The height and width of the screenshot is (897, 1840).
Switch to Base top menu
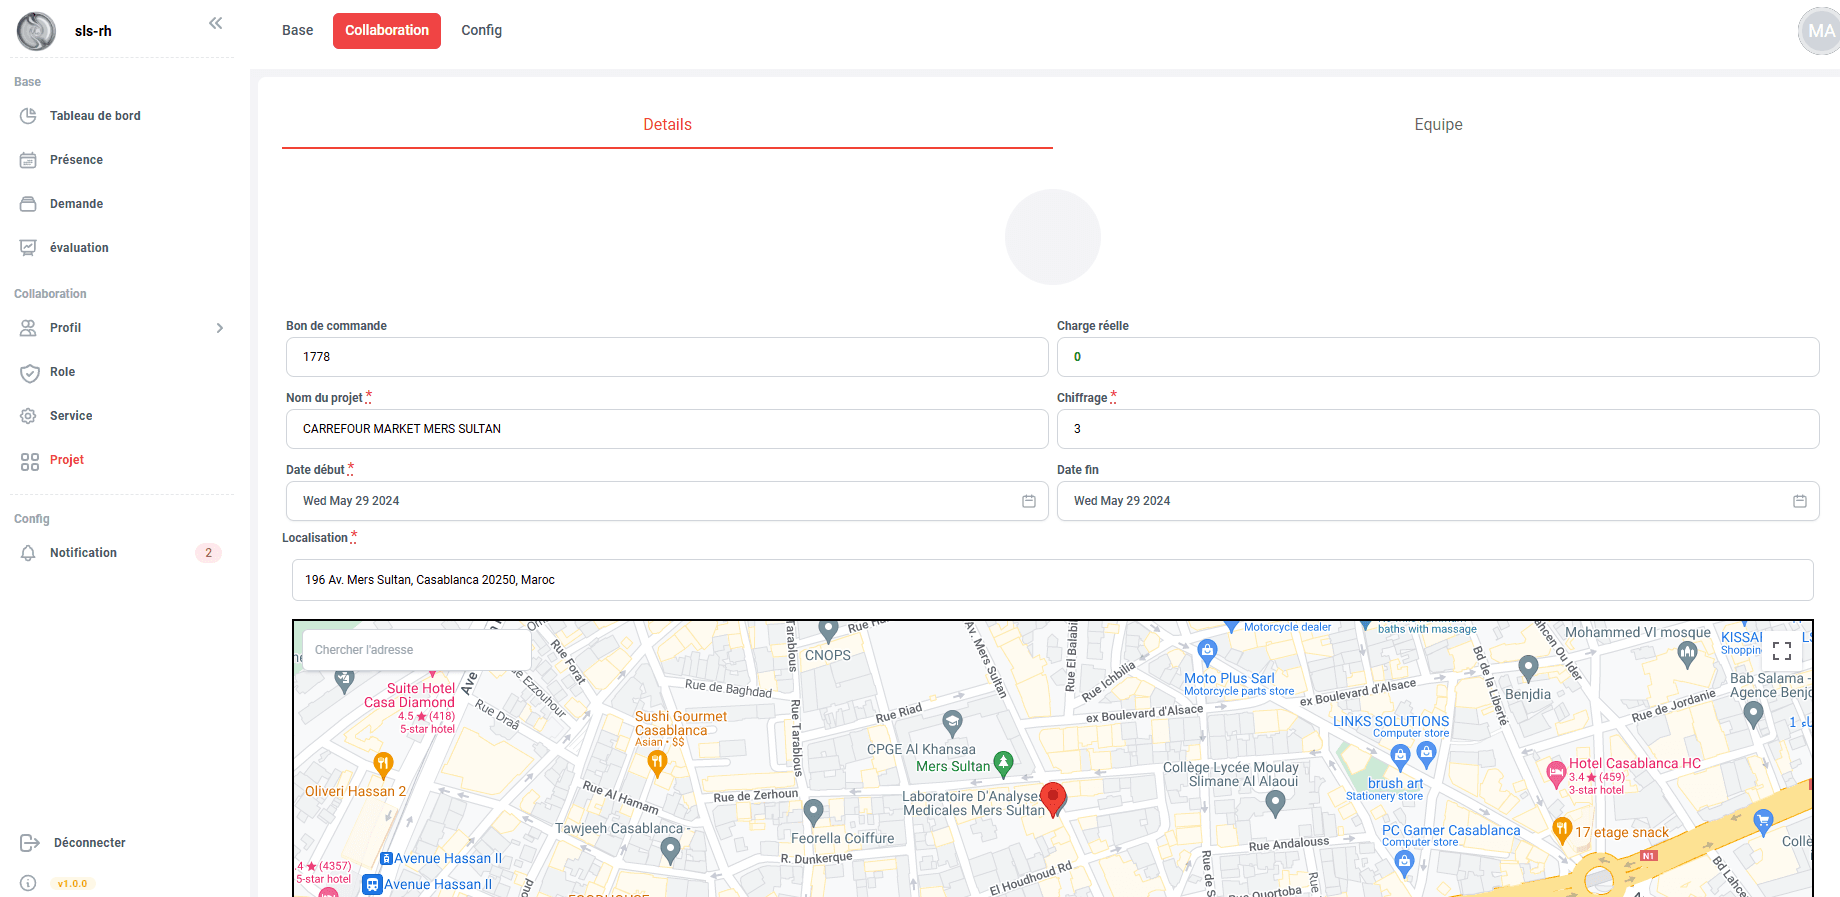(x=297, y=30)
